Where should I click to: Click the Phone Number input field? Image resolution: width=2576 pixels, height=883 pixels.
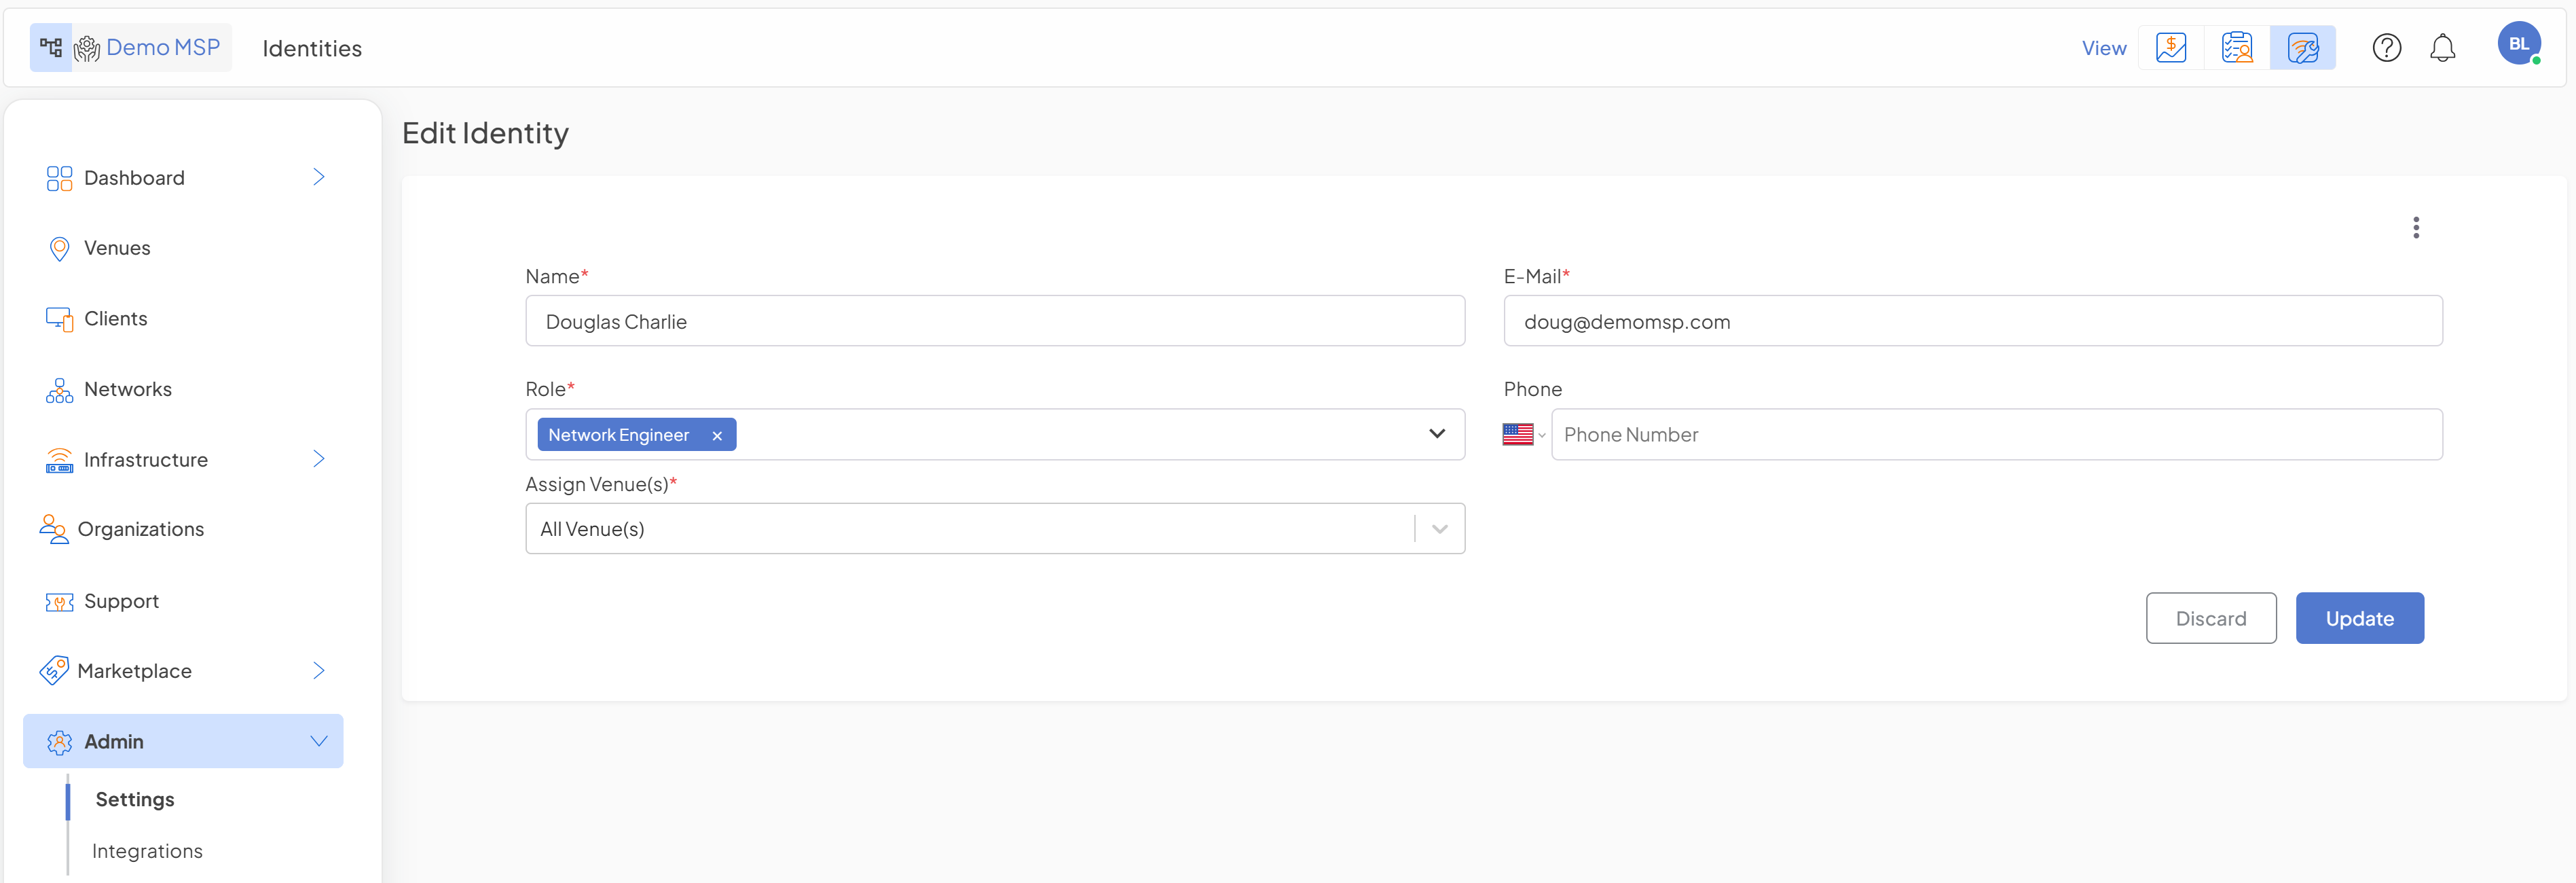1995,435
